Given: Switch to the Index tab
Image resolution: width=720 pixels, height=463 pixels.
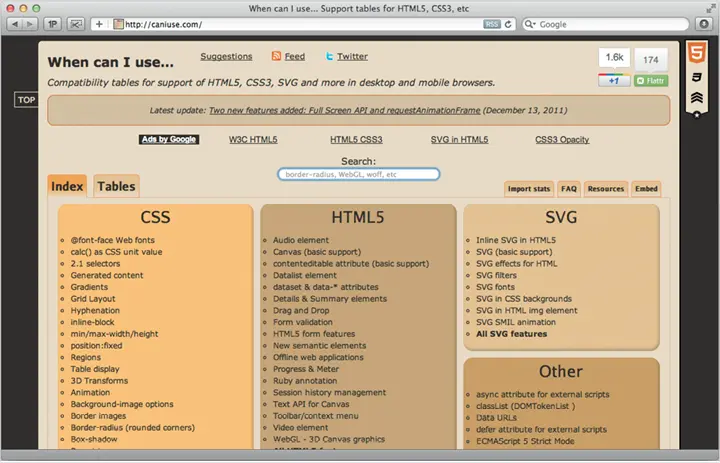Looking at the screenshot, I should pos(67,186).
